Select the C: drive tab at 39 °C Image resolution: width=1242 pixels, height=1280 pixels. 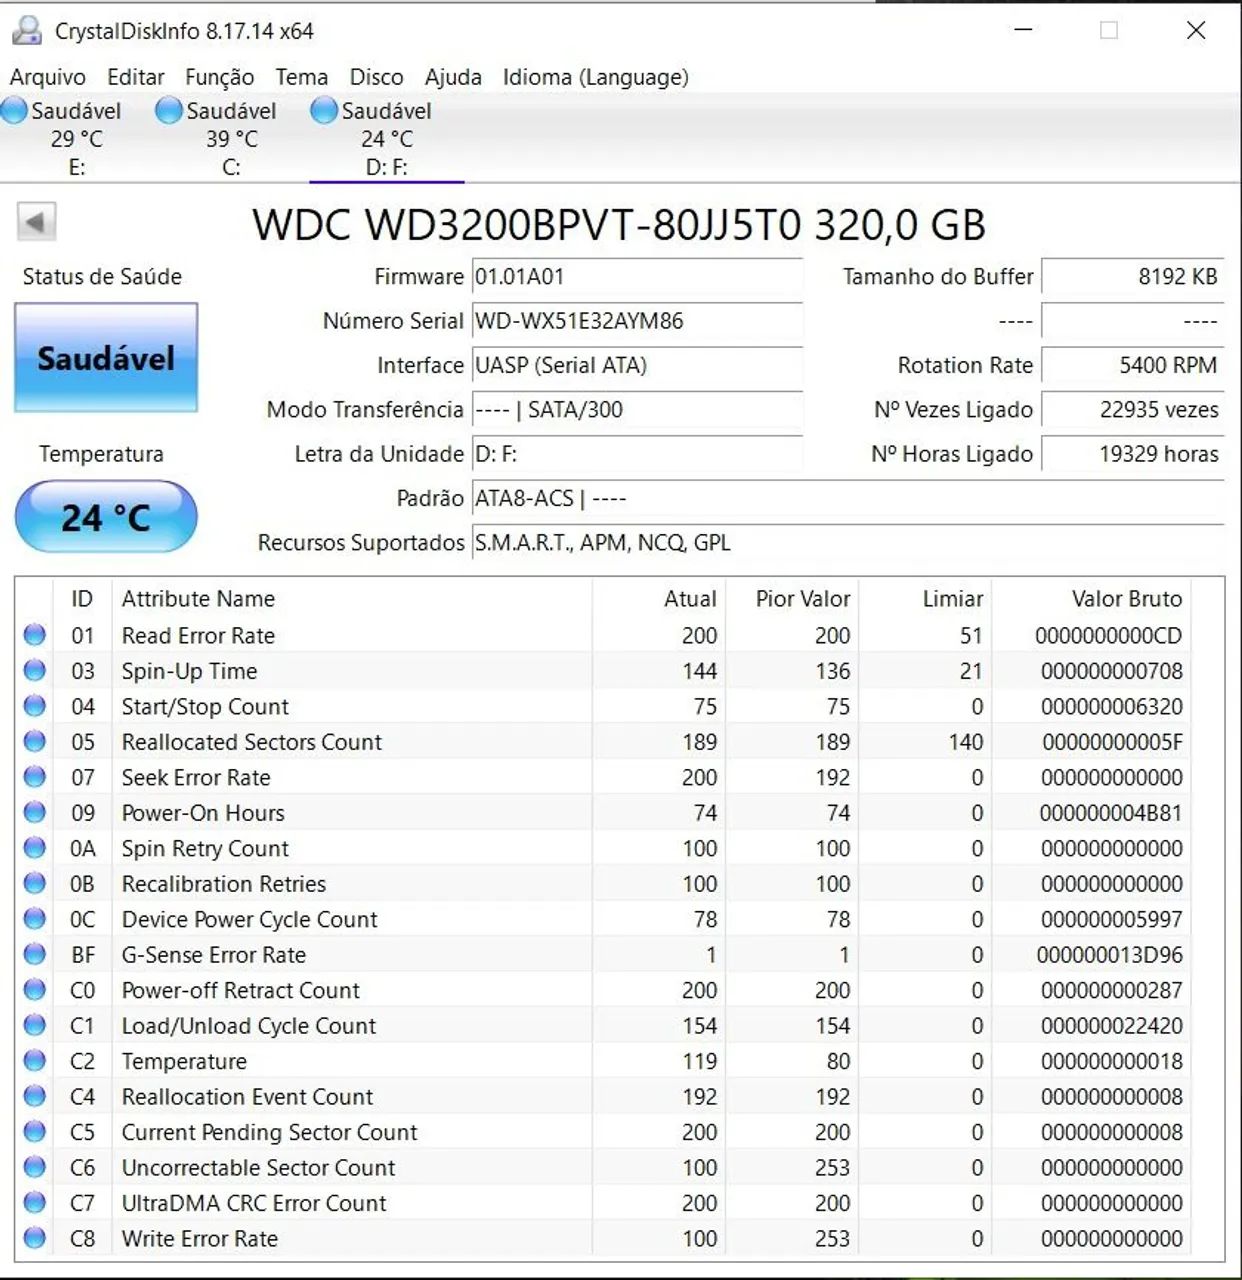tap(231, 138)
